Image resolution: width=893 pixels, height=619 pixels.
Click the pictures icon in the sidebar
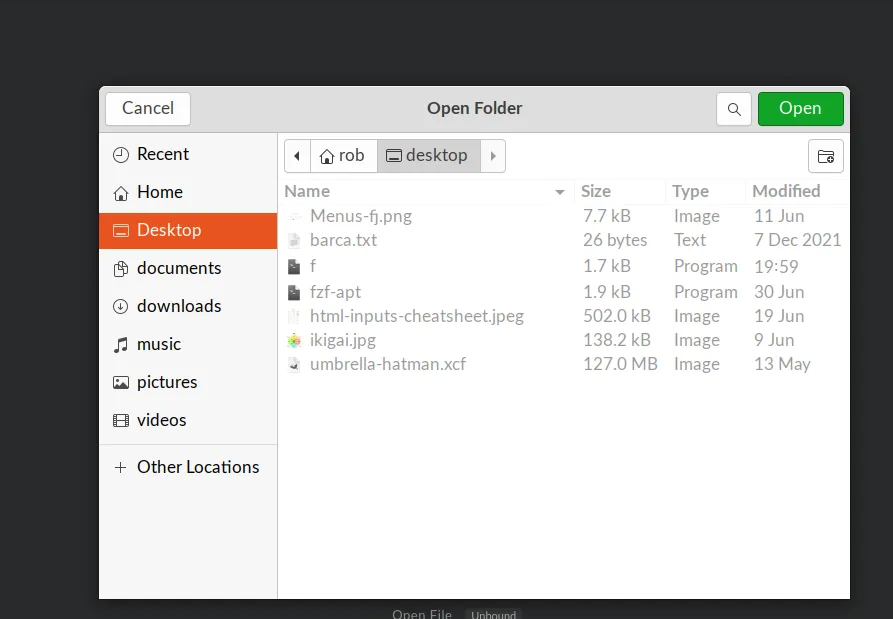pyautogui.click(x=121, y=382)
